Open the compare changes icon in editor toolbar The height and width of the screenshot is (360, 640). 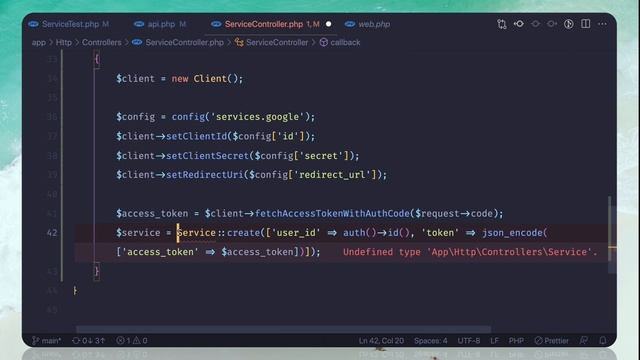pos(502,24)
